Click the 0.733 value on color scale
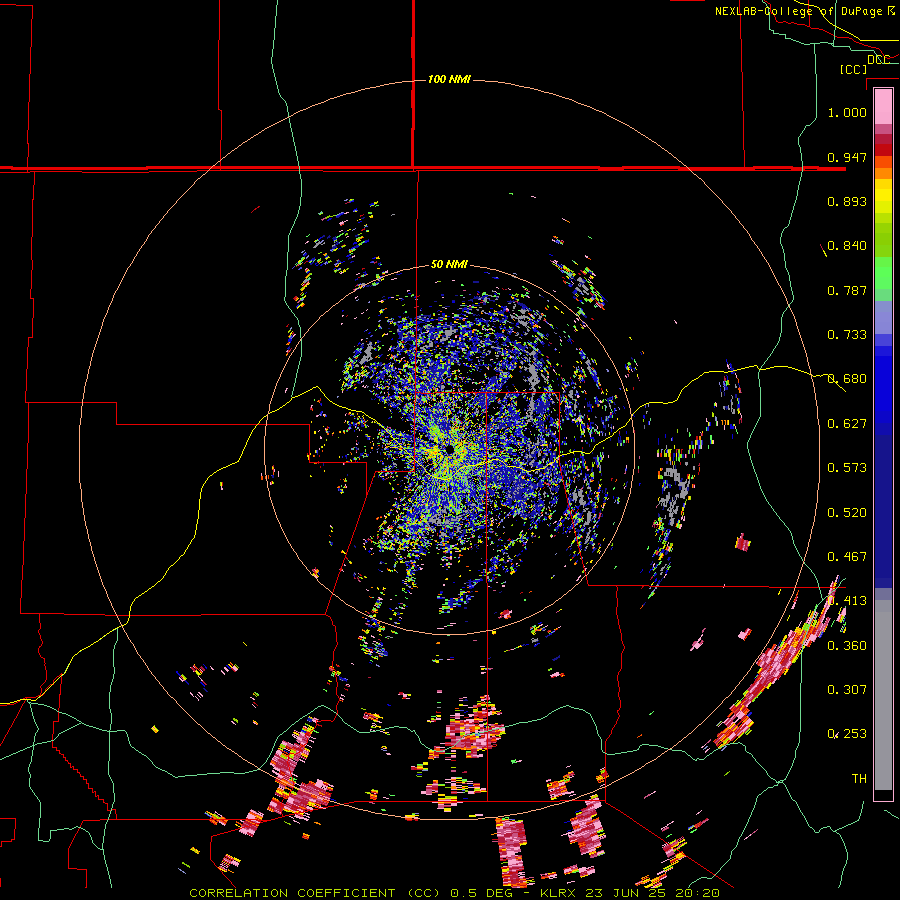 point(847,335)
